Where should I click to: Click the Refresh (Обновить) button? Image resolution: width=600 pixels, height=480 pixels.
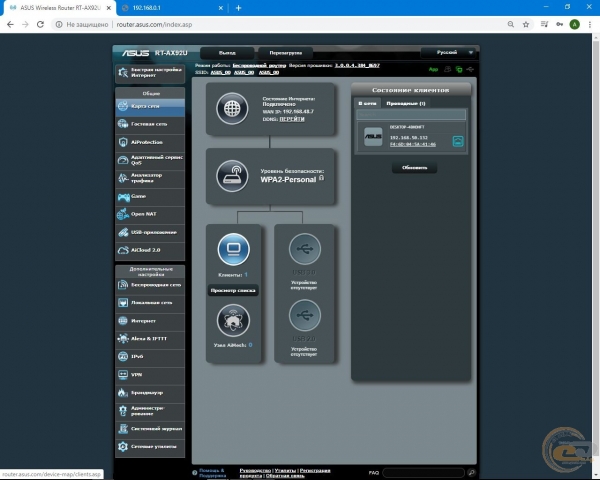414,168
